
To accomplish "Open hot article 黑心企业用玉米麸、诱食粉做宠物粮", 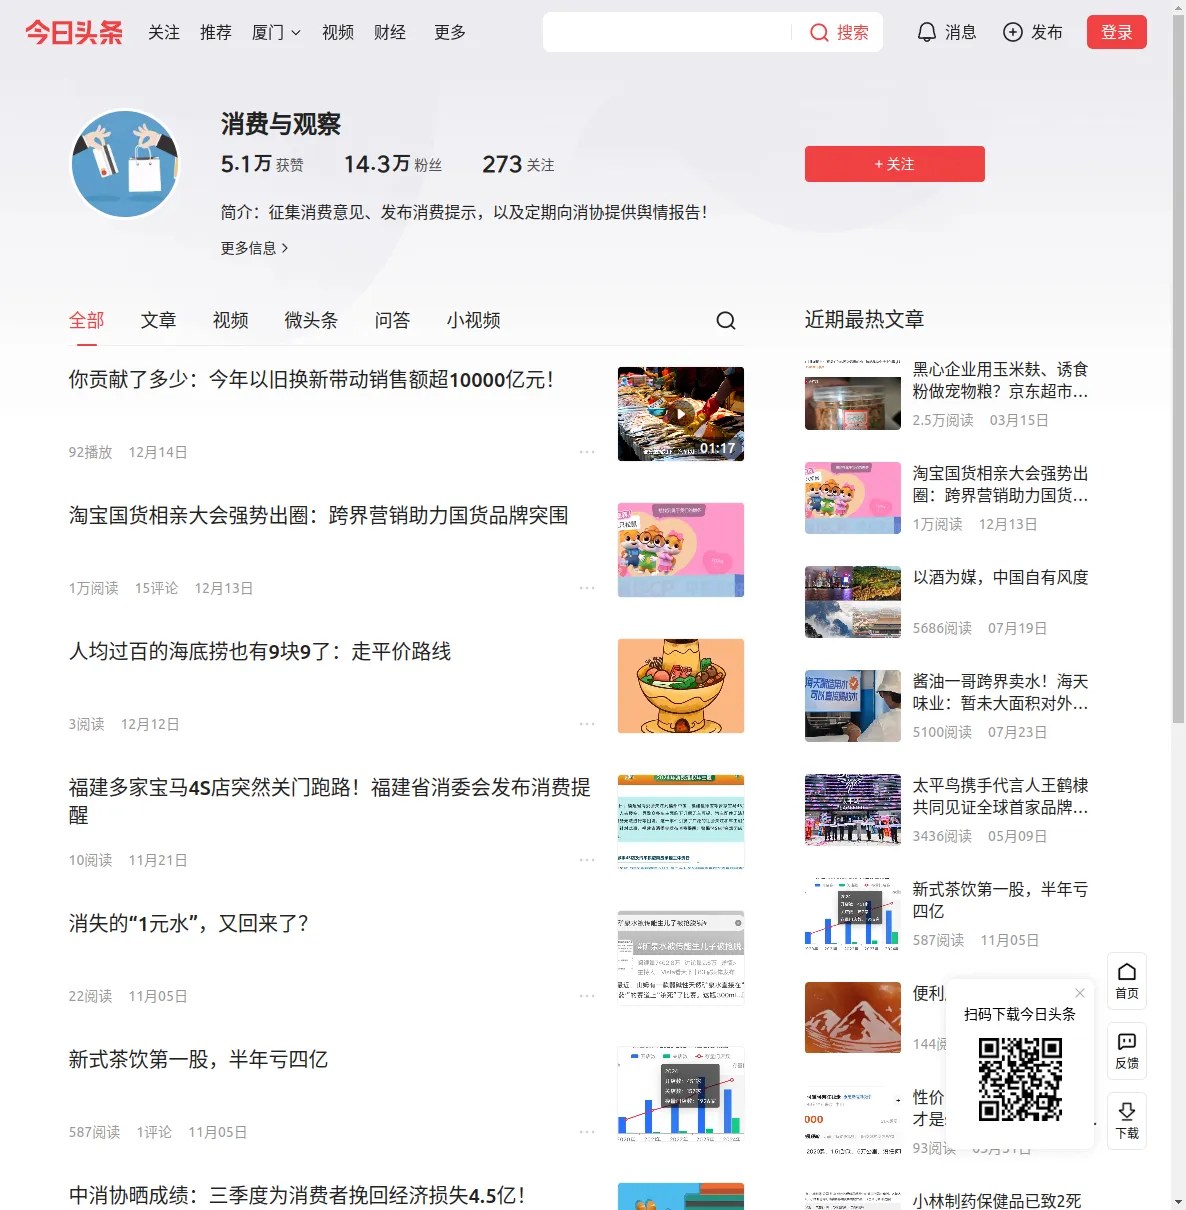I will point(1001,381).
